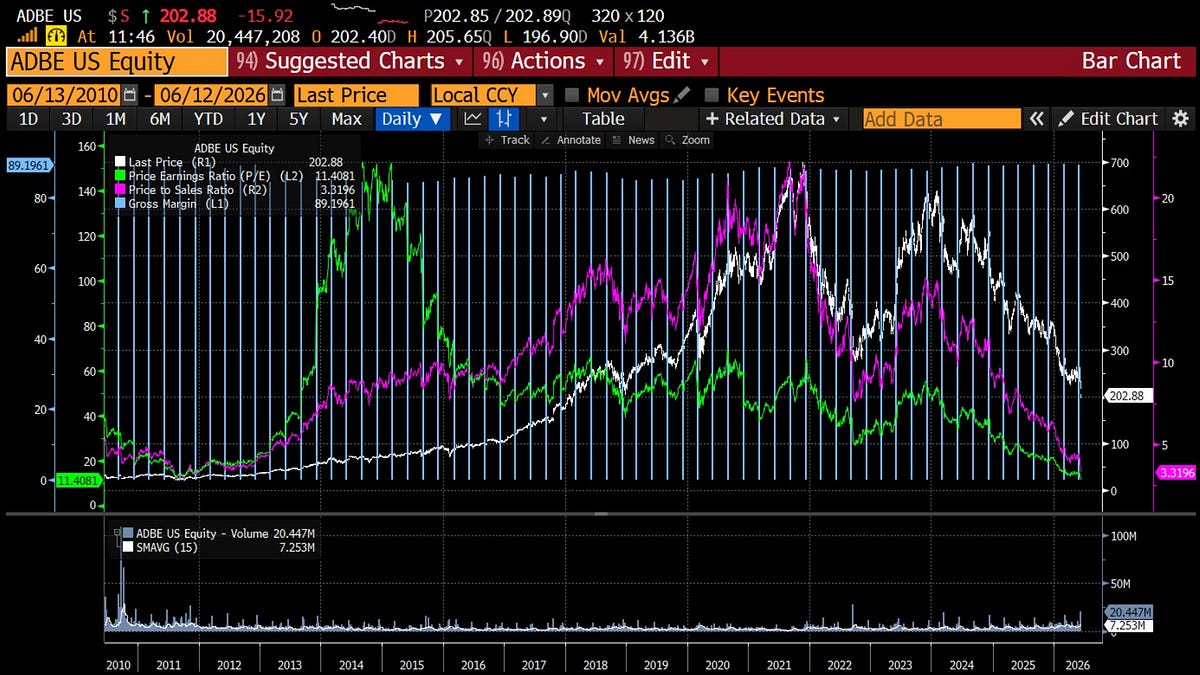Screen dimensions: 1200x675
Task: Activate the Track crosshair tool
Action: (508, 140)
